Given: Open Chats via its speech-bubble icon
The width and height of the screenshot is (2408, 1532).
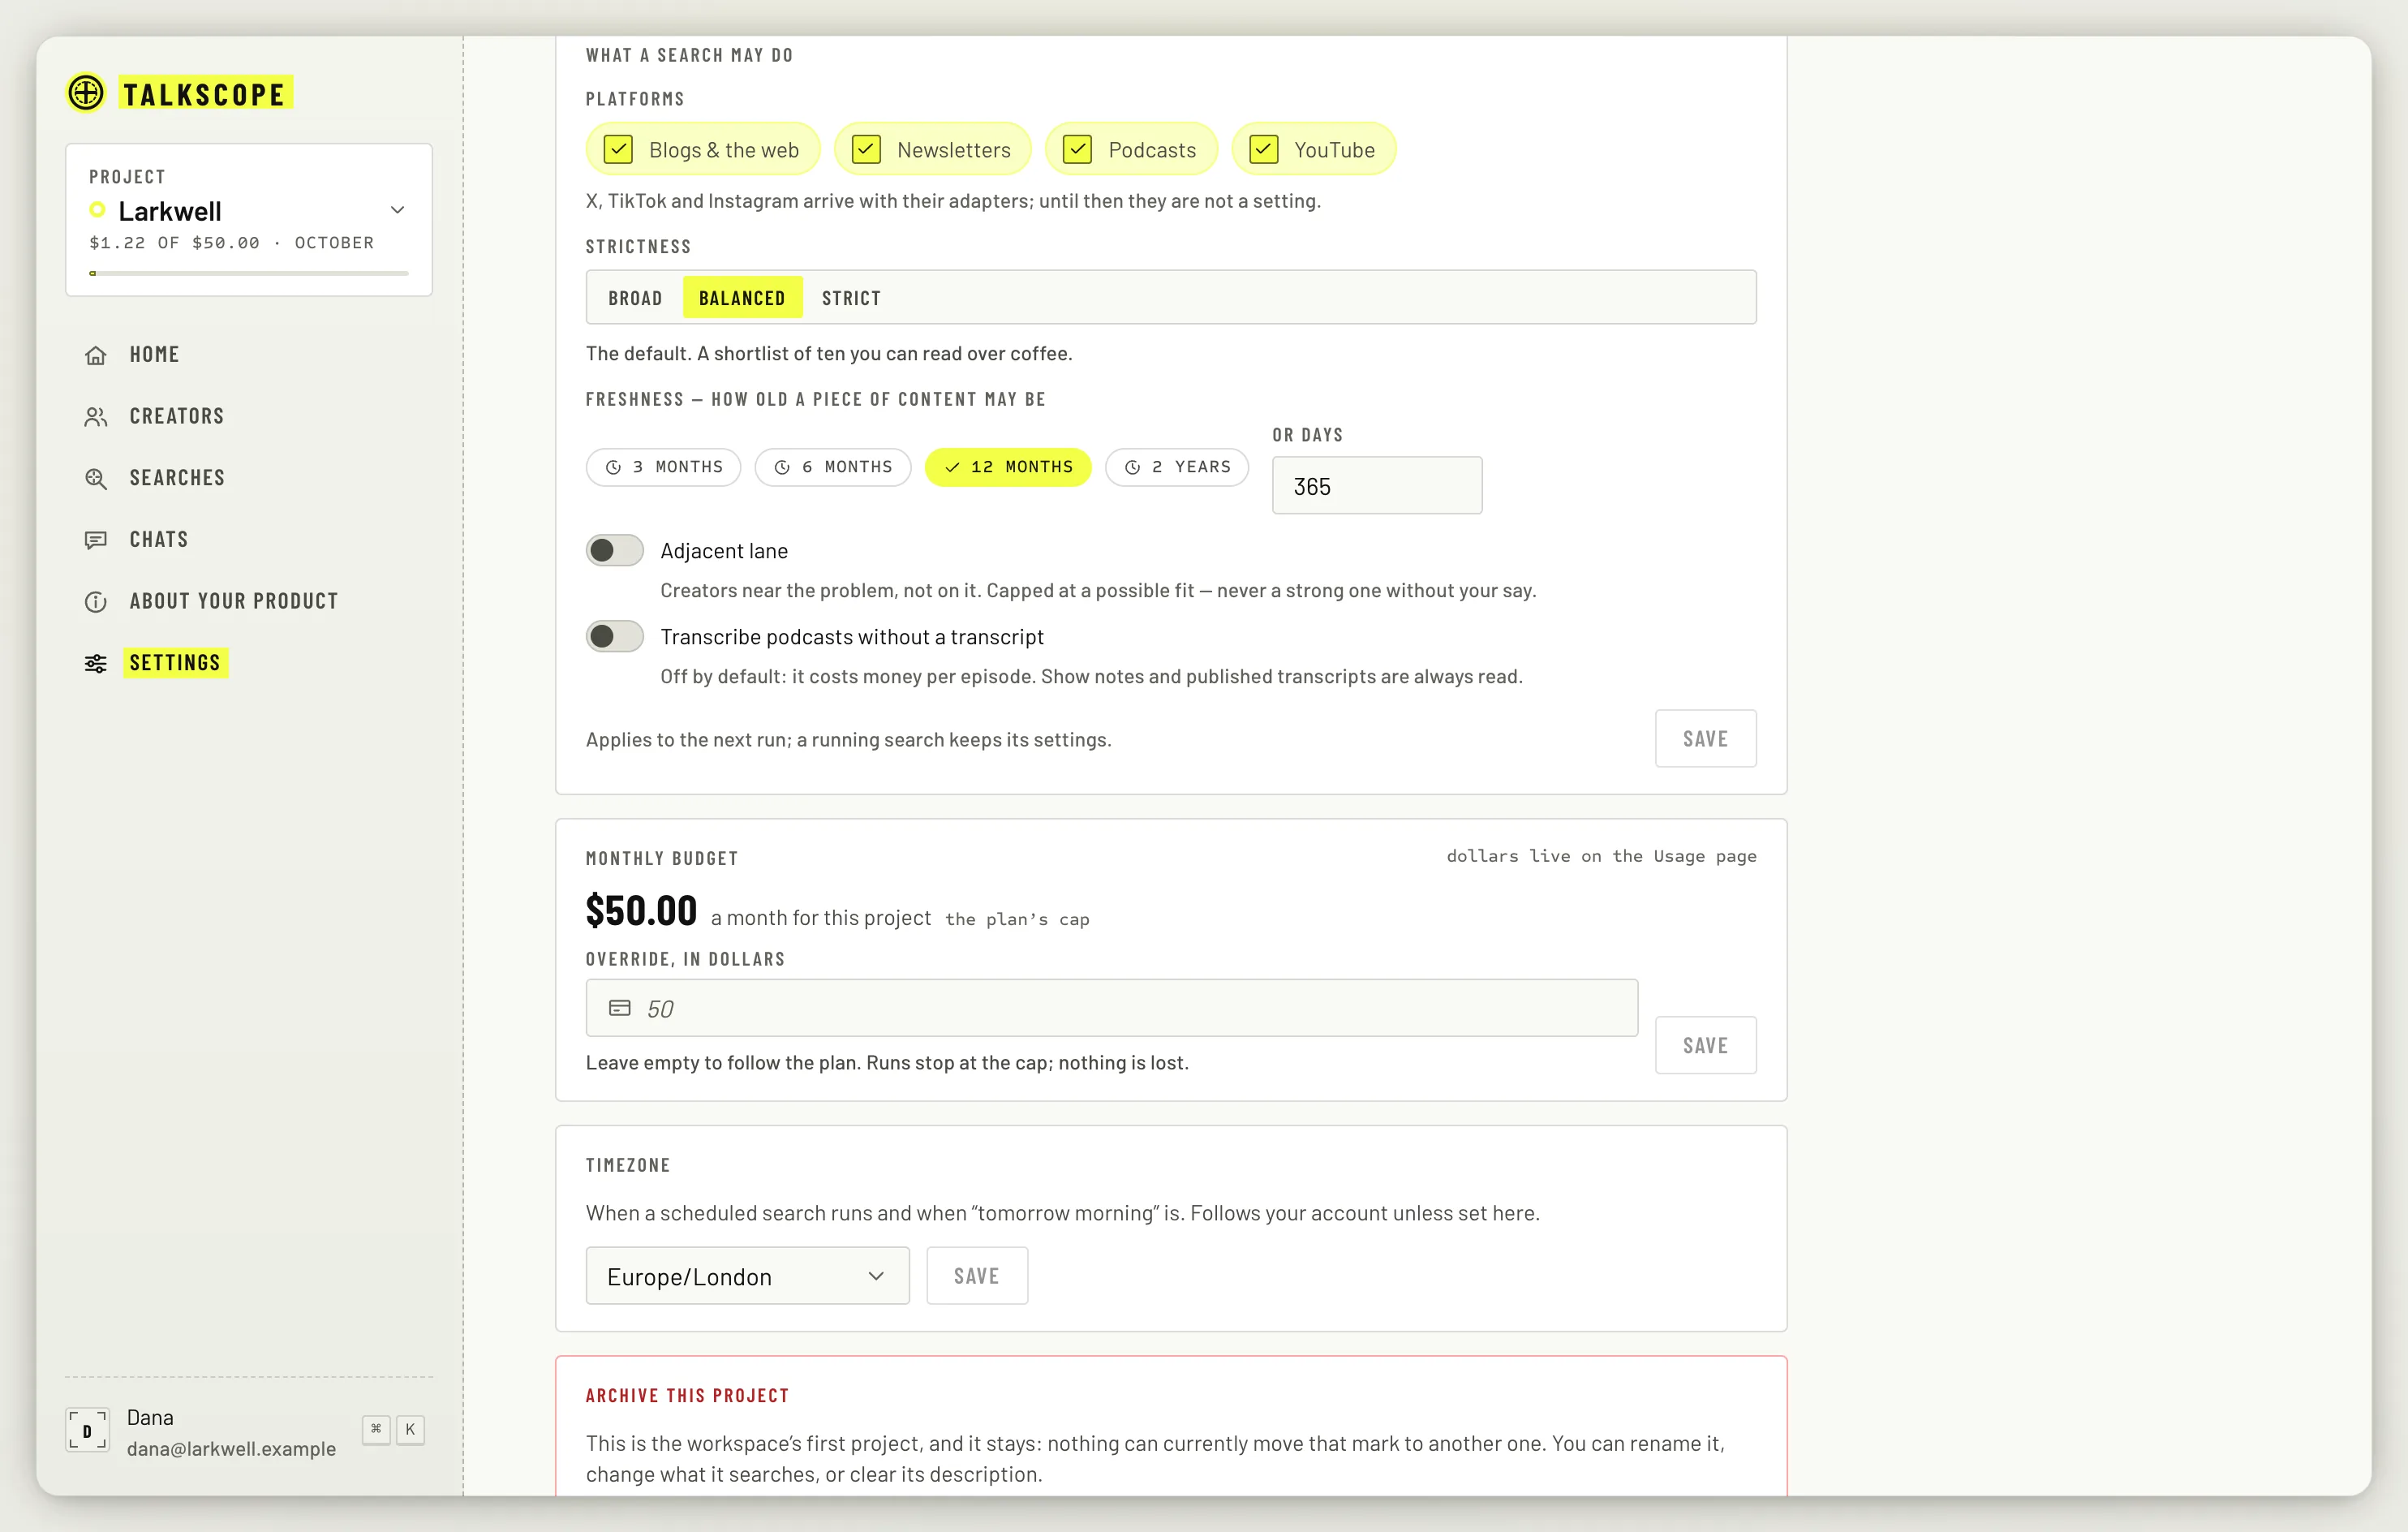Looking at the screenshot, I should (x=96, y=540).
